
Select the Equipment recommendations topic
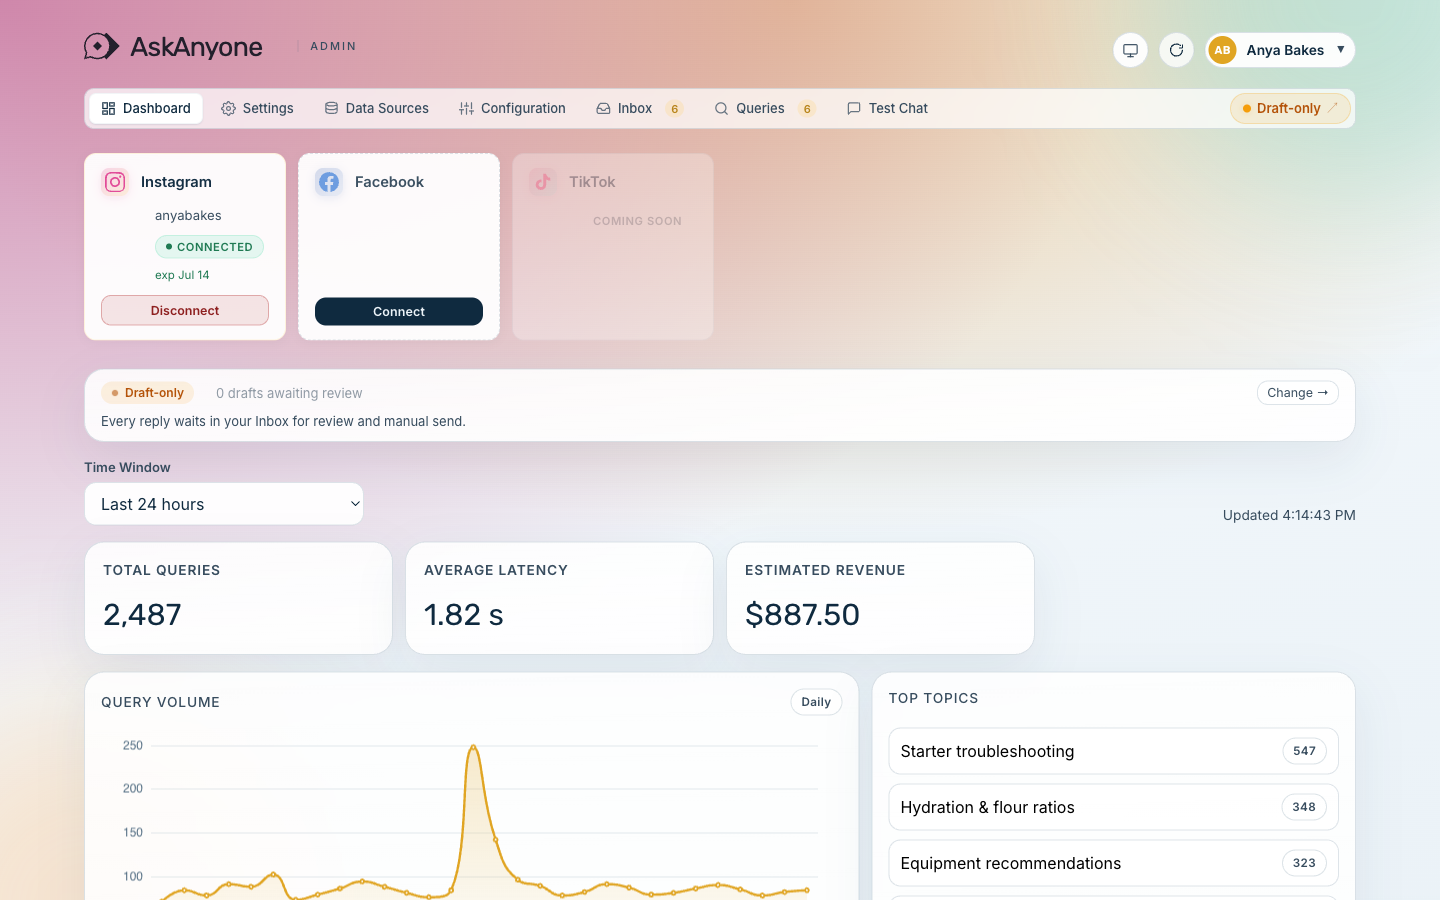pos(1113,863)
